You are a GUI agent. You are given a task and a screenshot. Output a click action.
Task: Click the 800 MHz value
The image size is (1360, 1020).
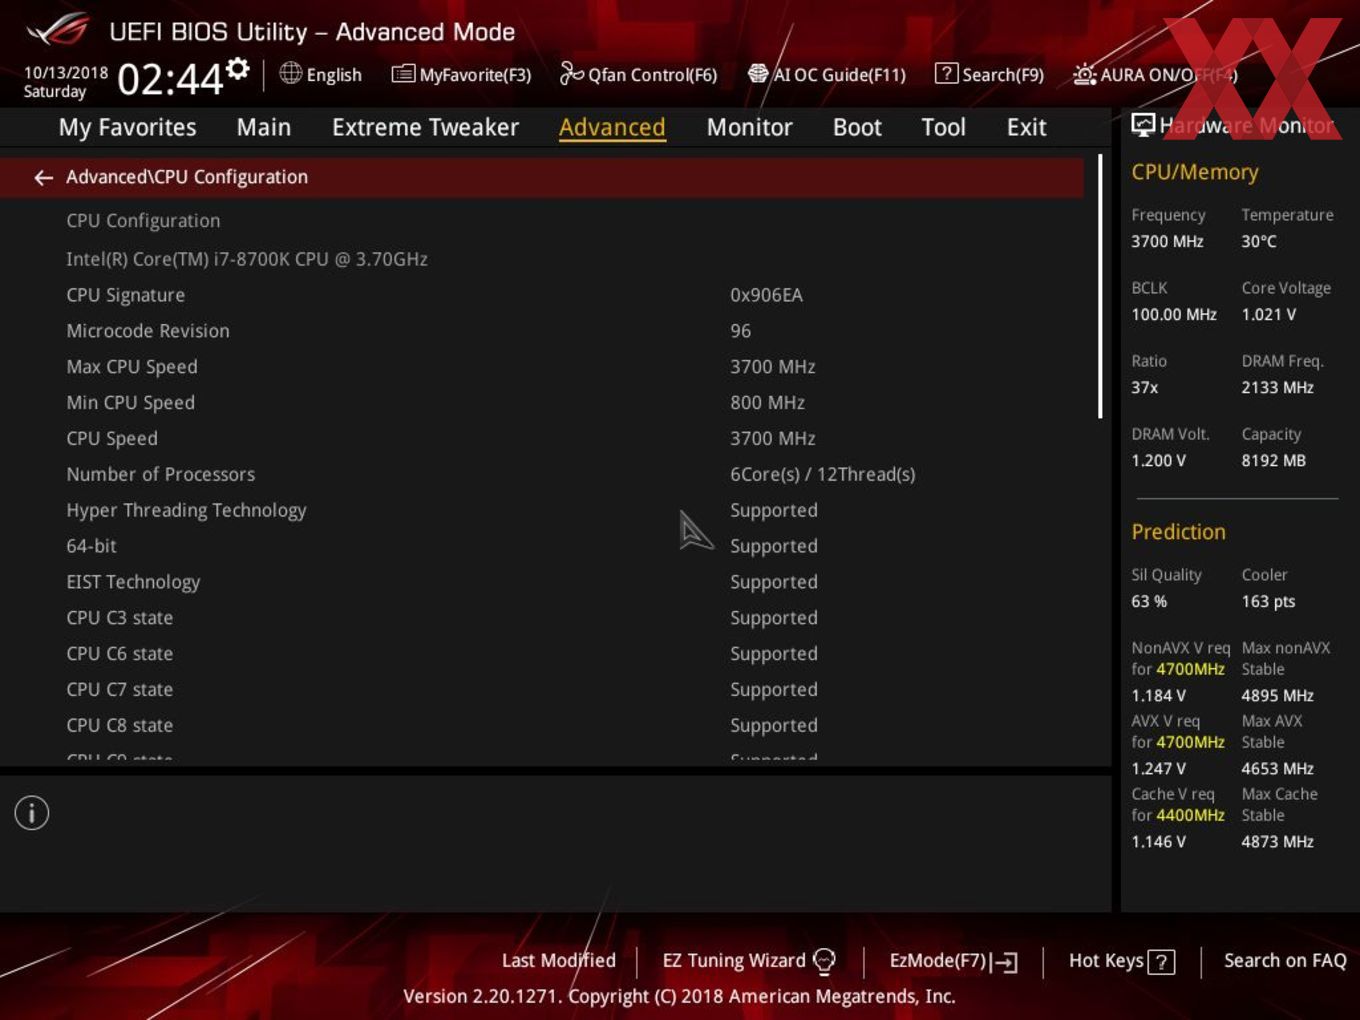click(767, 403)
